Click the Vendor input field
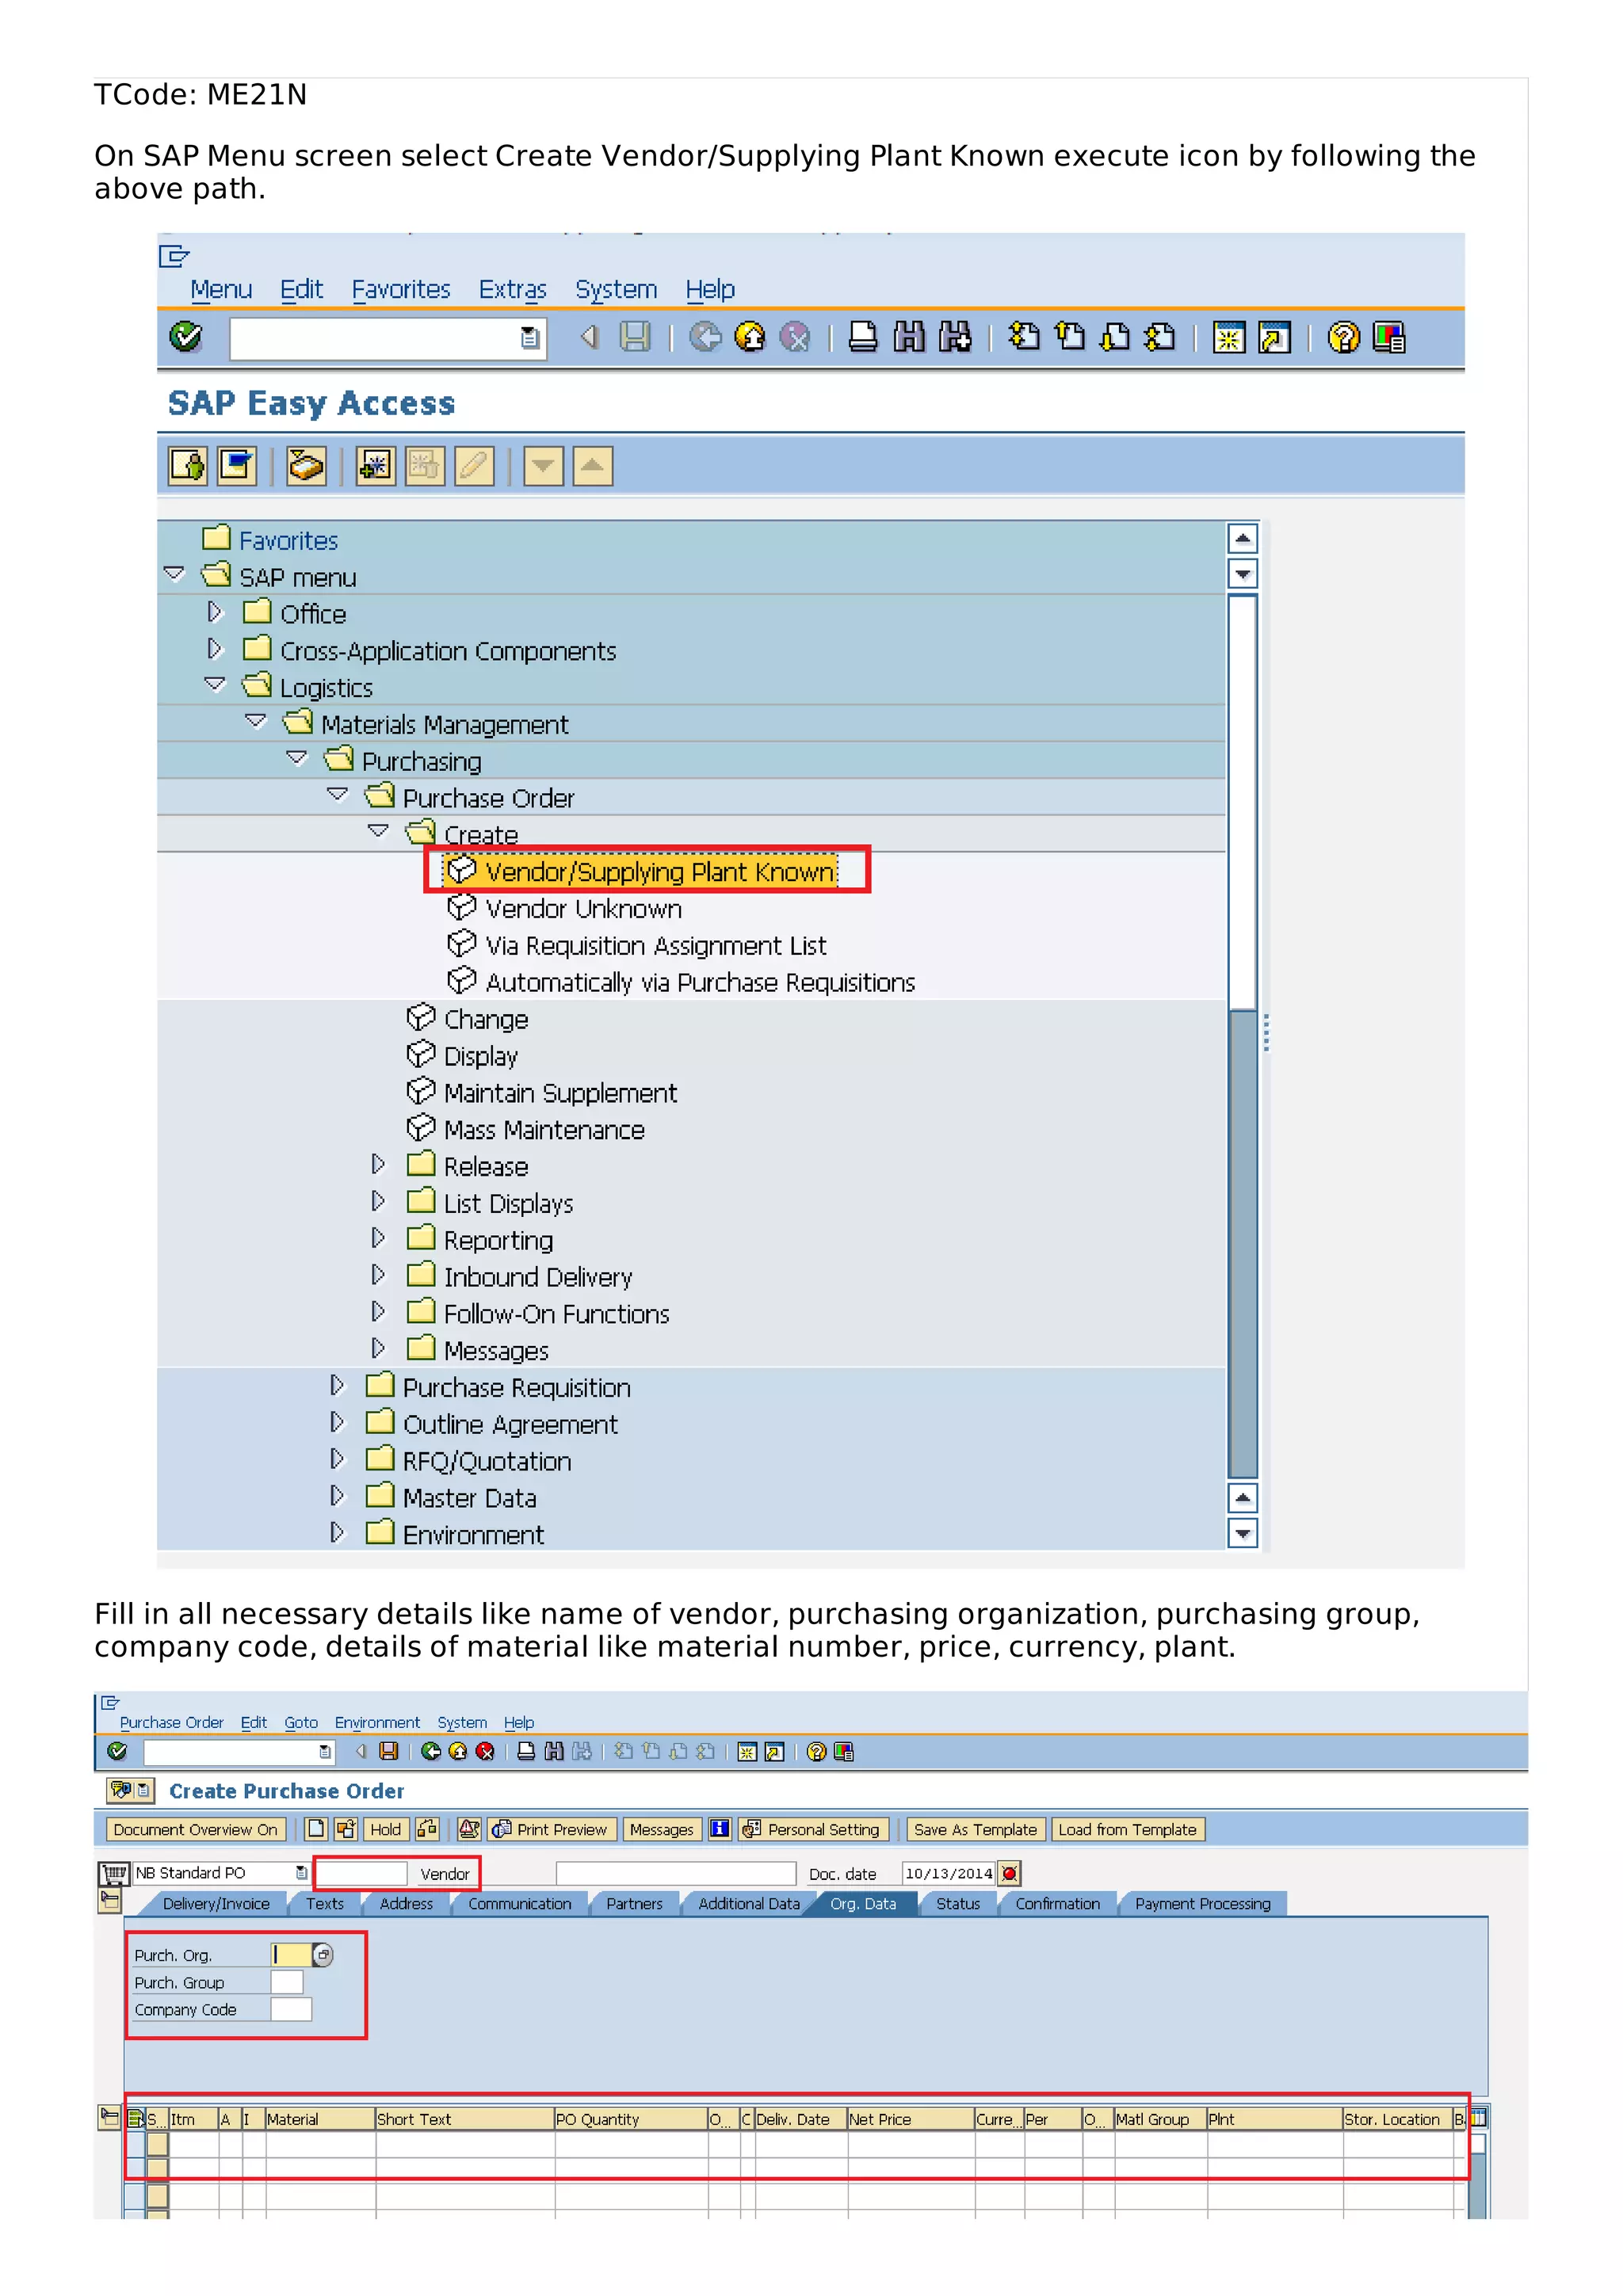The height and width of the screenshot is (2296, 1623). 361,1873
